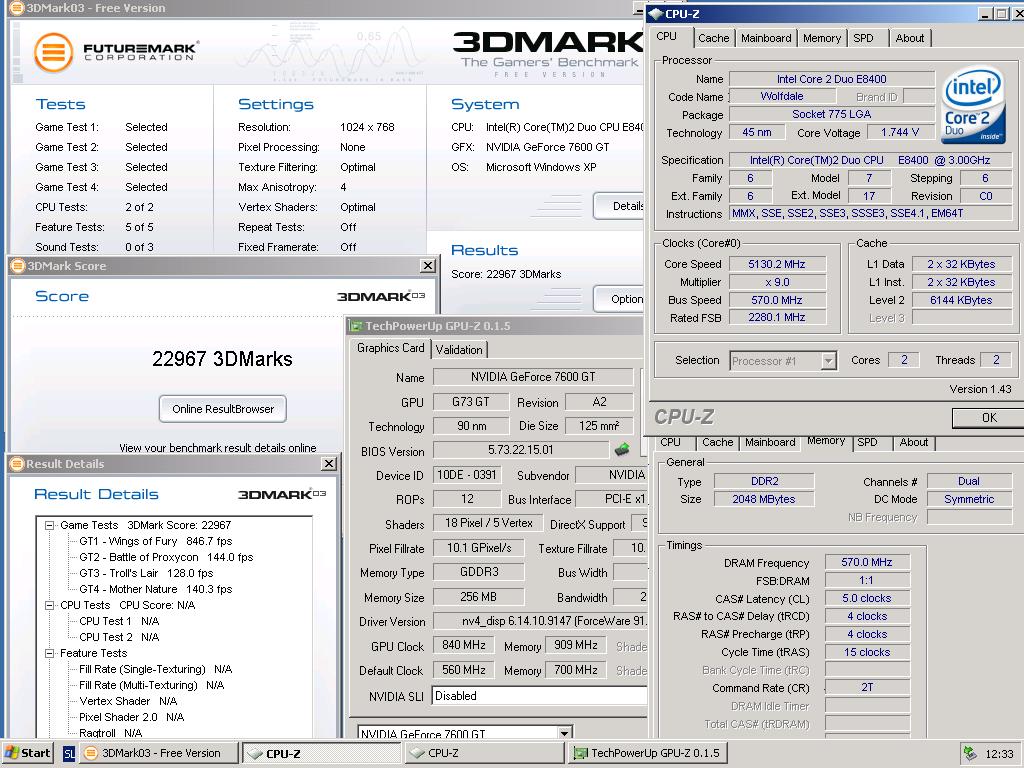Click the quick launch icon next to Start
1024x768 pixels.
(x=69, y=753)
